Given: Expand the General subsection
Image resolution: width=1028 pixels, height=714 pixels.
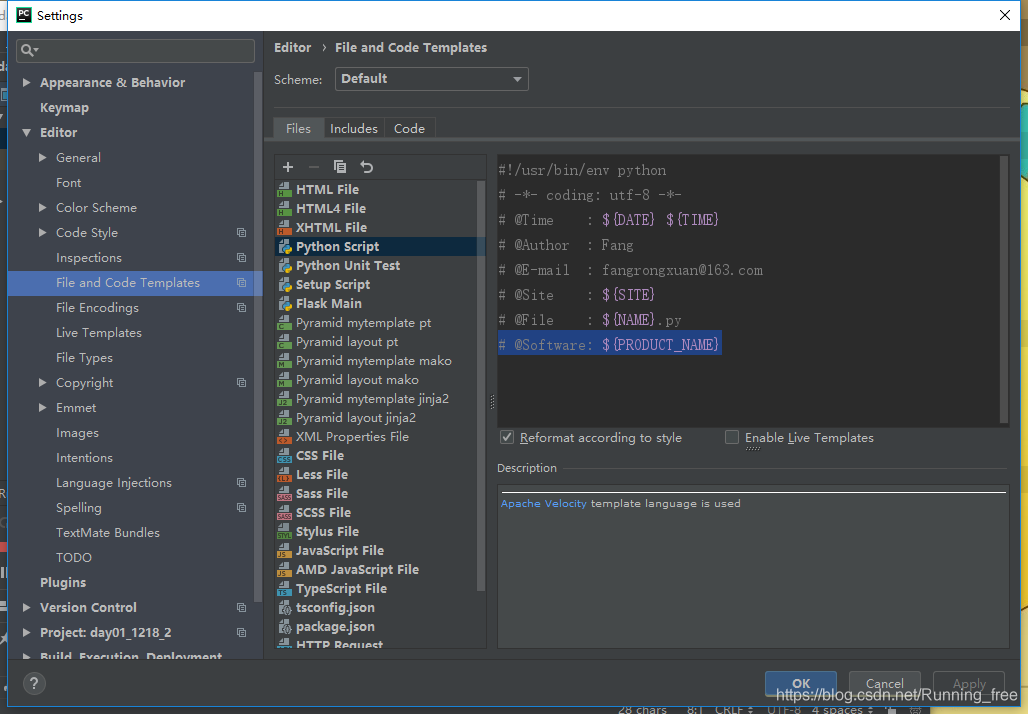Looking at the screenshot, I should (43, 157).
